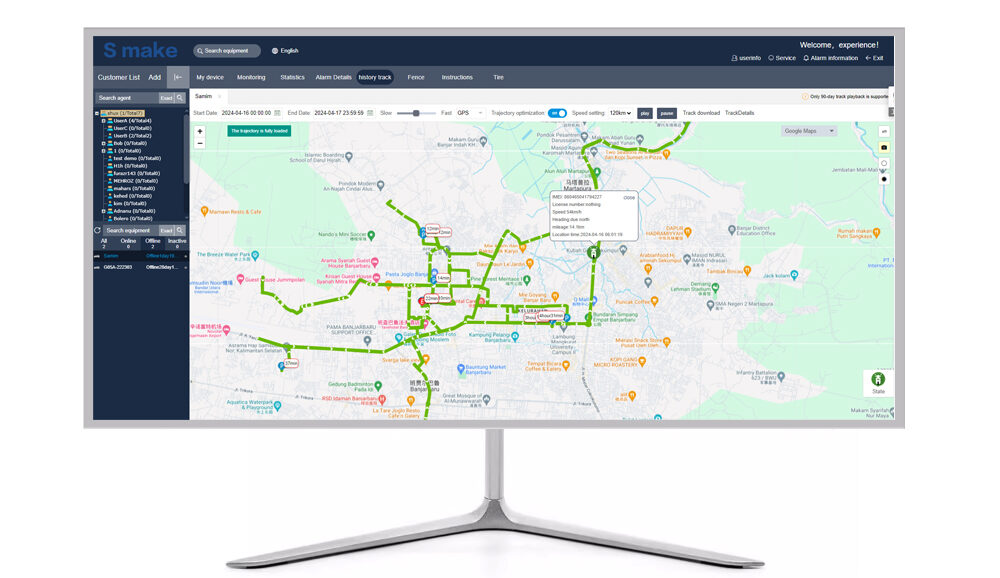The width and height of the screenshot is (1000, 578).
Task: Click the zoom in plus button on map
Action: 200,131
